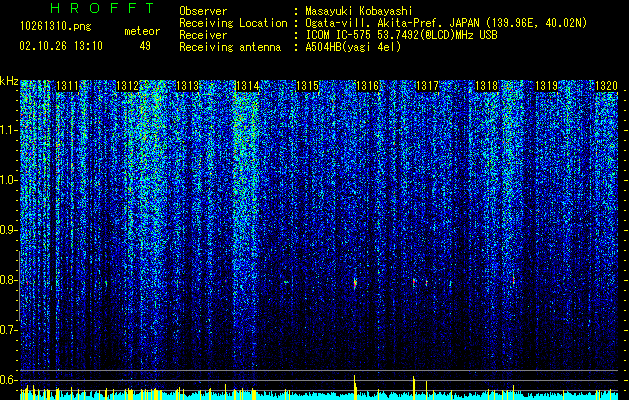629x400 pixels.
Task: Click the Ogata-vill. Akita-Pref. JAPAN location text
Action: [446, 23]
